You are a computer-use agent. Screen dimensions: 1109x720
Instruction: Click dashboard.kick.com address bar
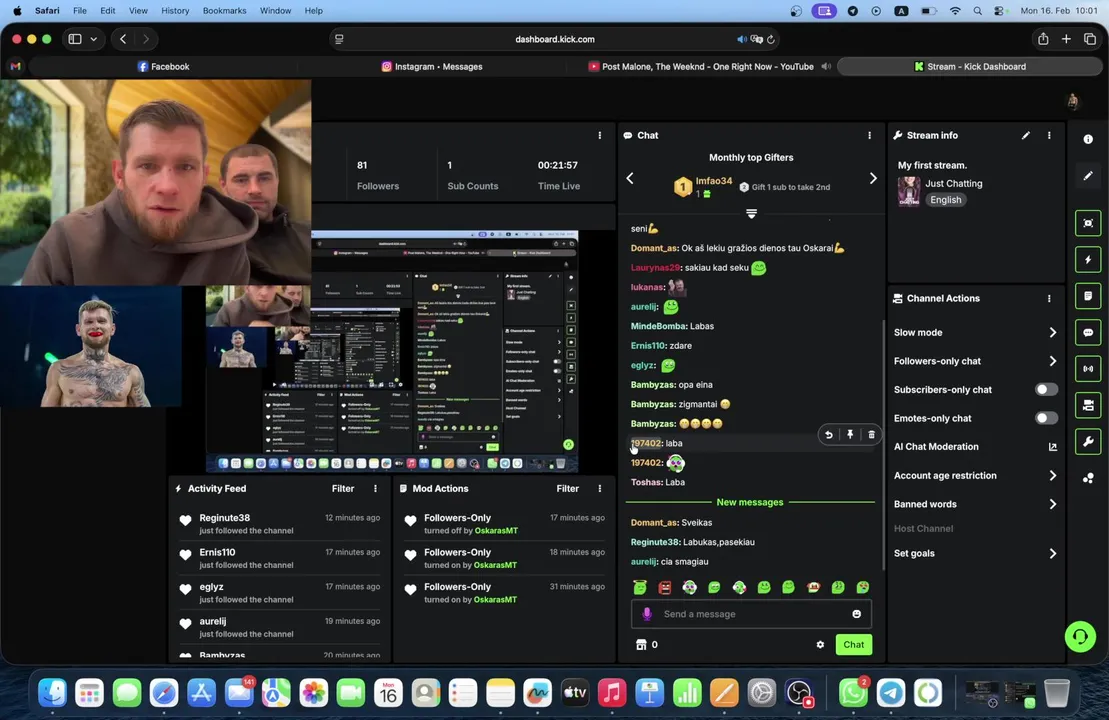[x=554, y=40]
